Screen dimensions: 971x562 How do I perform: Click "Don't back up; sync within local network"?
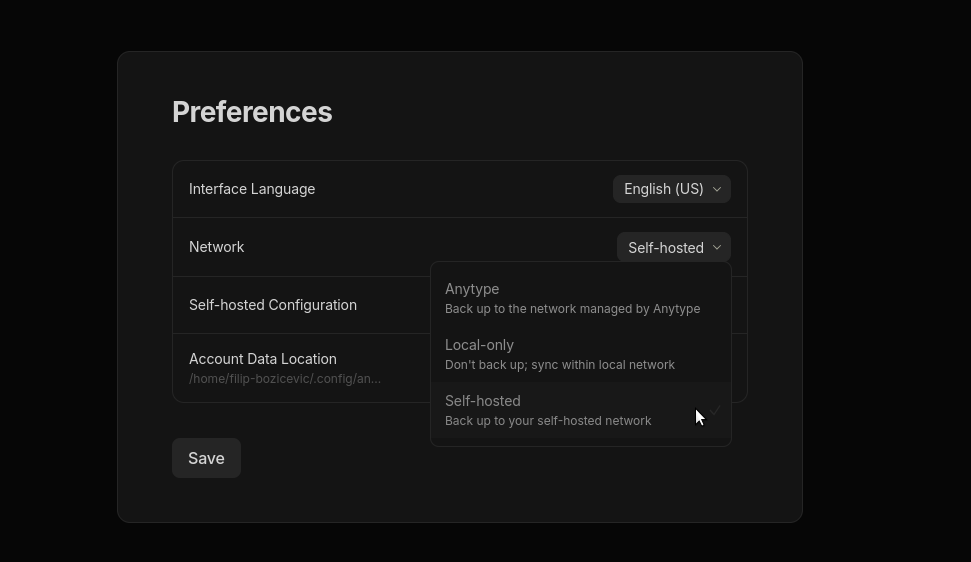(x=559, y=365)
